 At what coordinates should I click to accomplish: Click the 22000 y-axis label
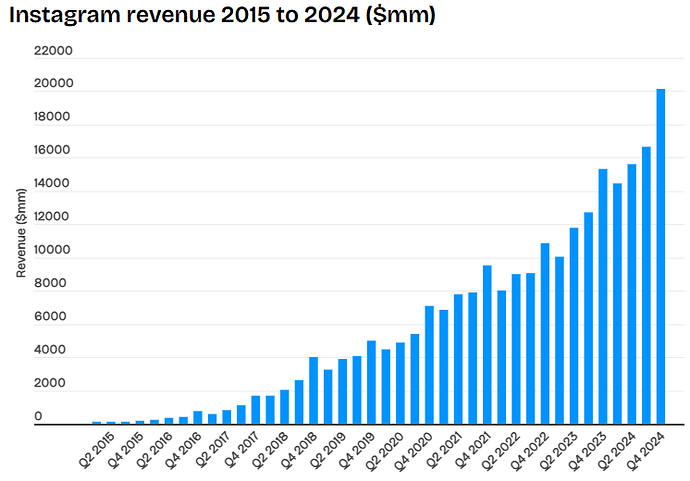coord(53,51)
